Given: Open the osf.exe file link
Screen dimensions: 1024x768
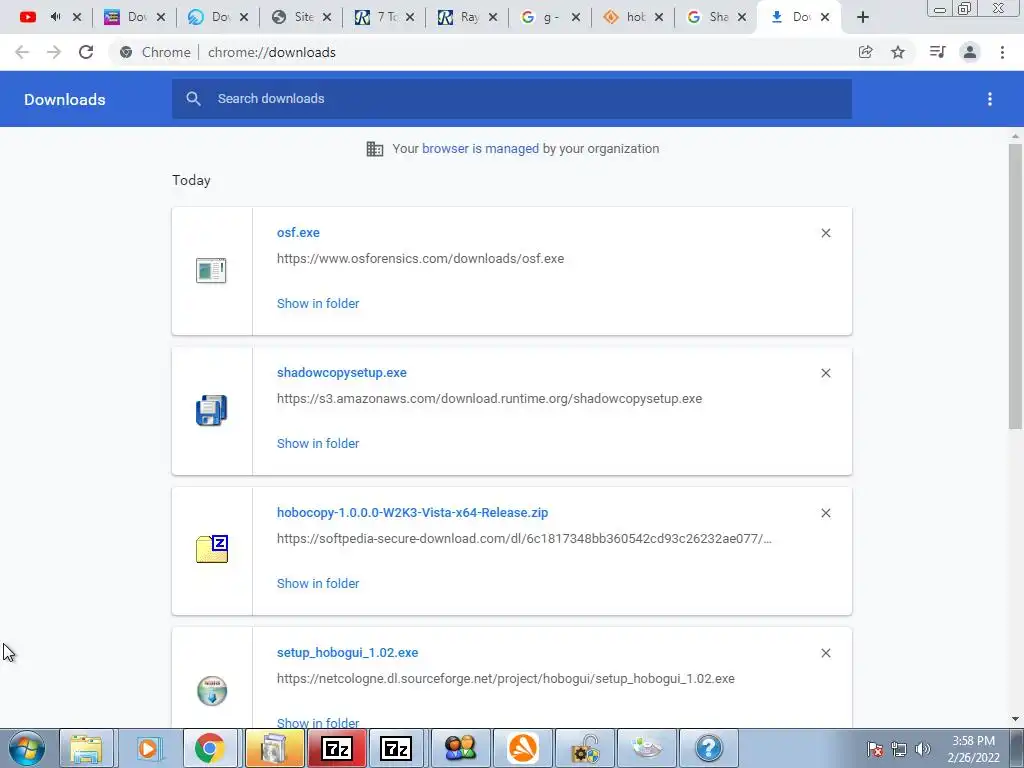Looking at the screenshot, I should click(x=298, y=232).
